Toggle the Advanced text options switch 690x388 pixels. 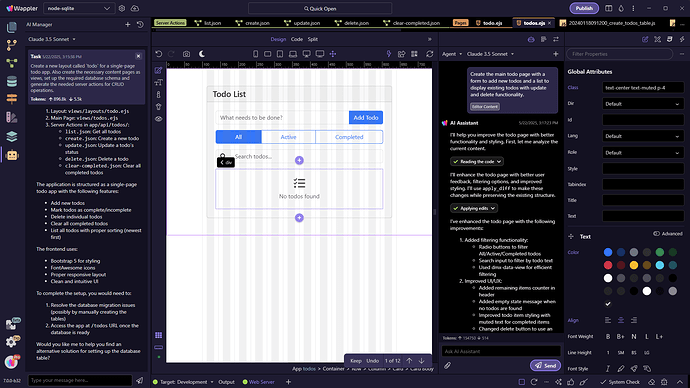[656, 234]
